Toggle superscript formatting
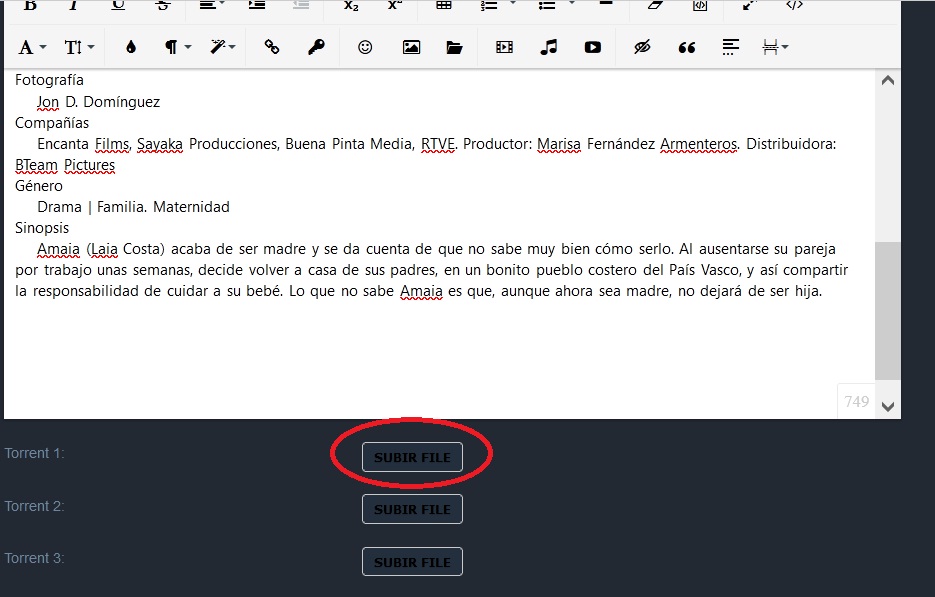The height and width of the screenshot is (597, 935). pos(396,5)
